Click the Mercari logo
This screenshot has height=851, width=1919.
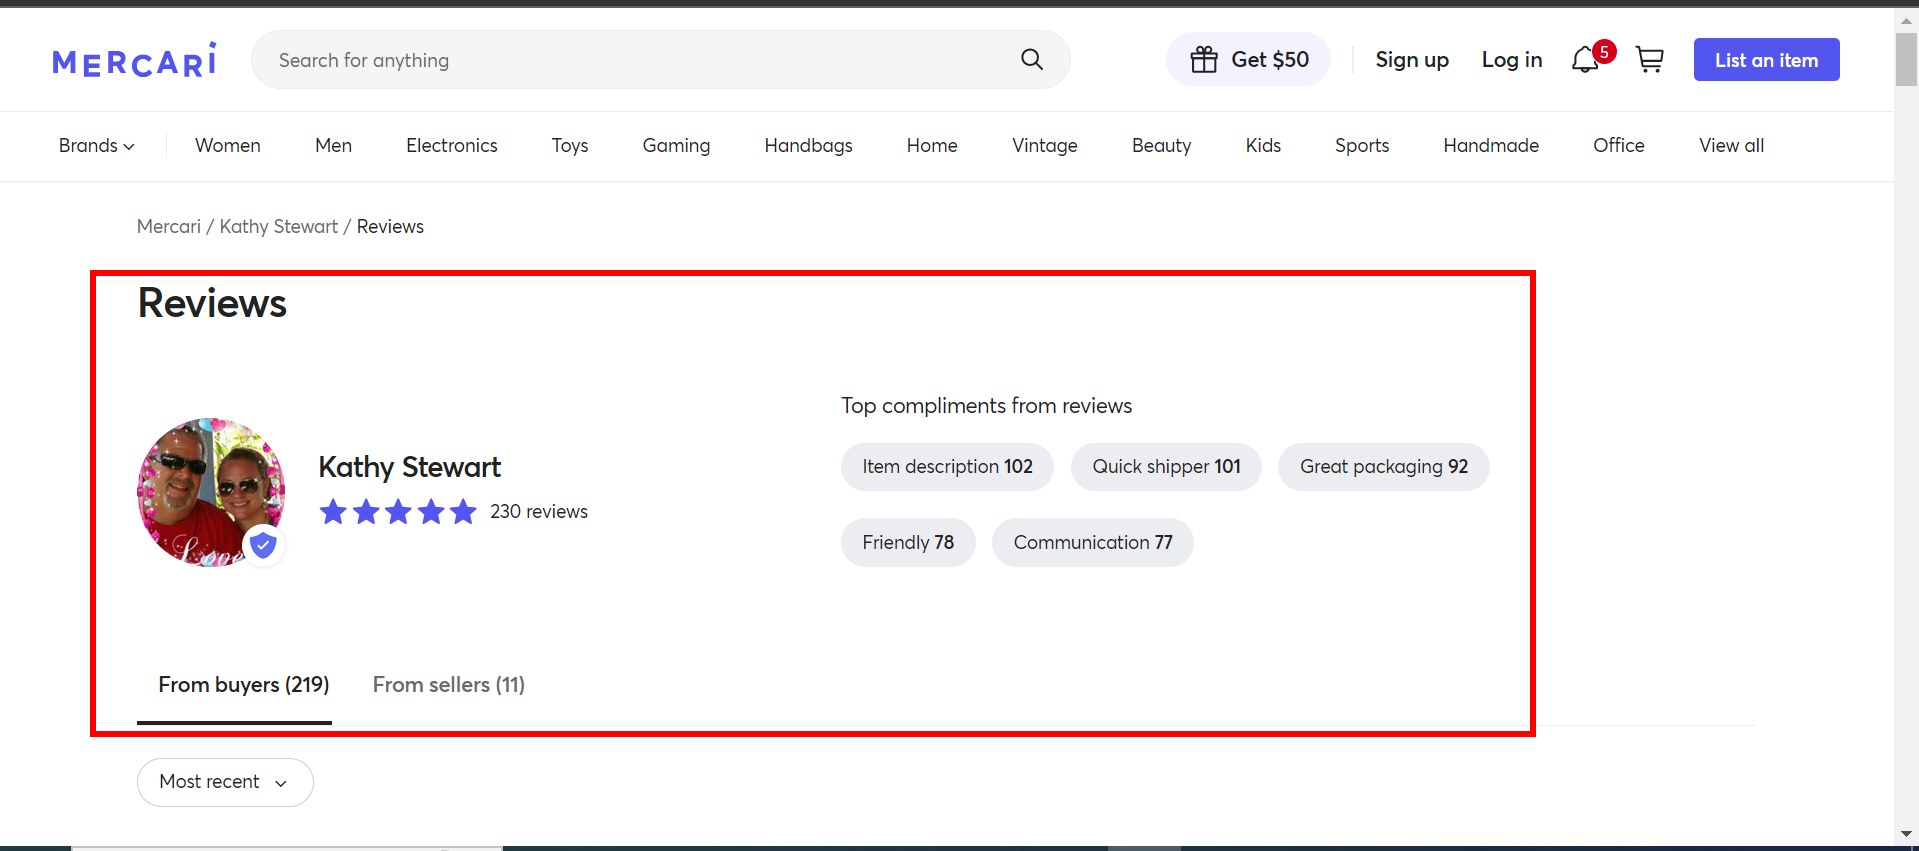click(x=134, y=60)
